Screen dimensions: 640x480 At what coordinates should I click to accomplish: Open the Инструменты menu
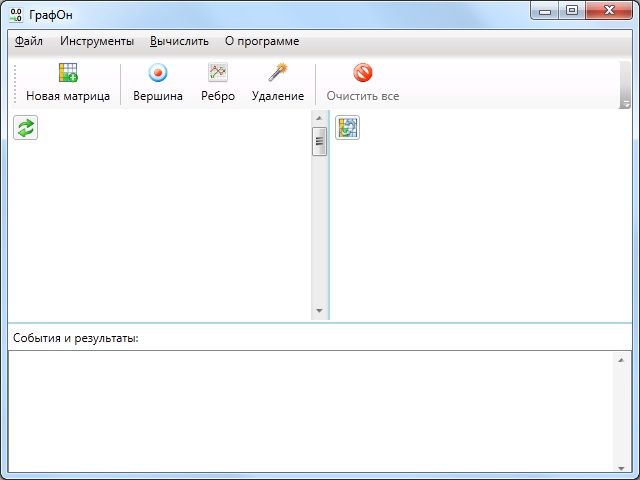pyautogui.click(x=97, y=41)
